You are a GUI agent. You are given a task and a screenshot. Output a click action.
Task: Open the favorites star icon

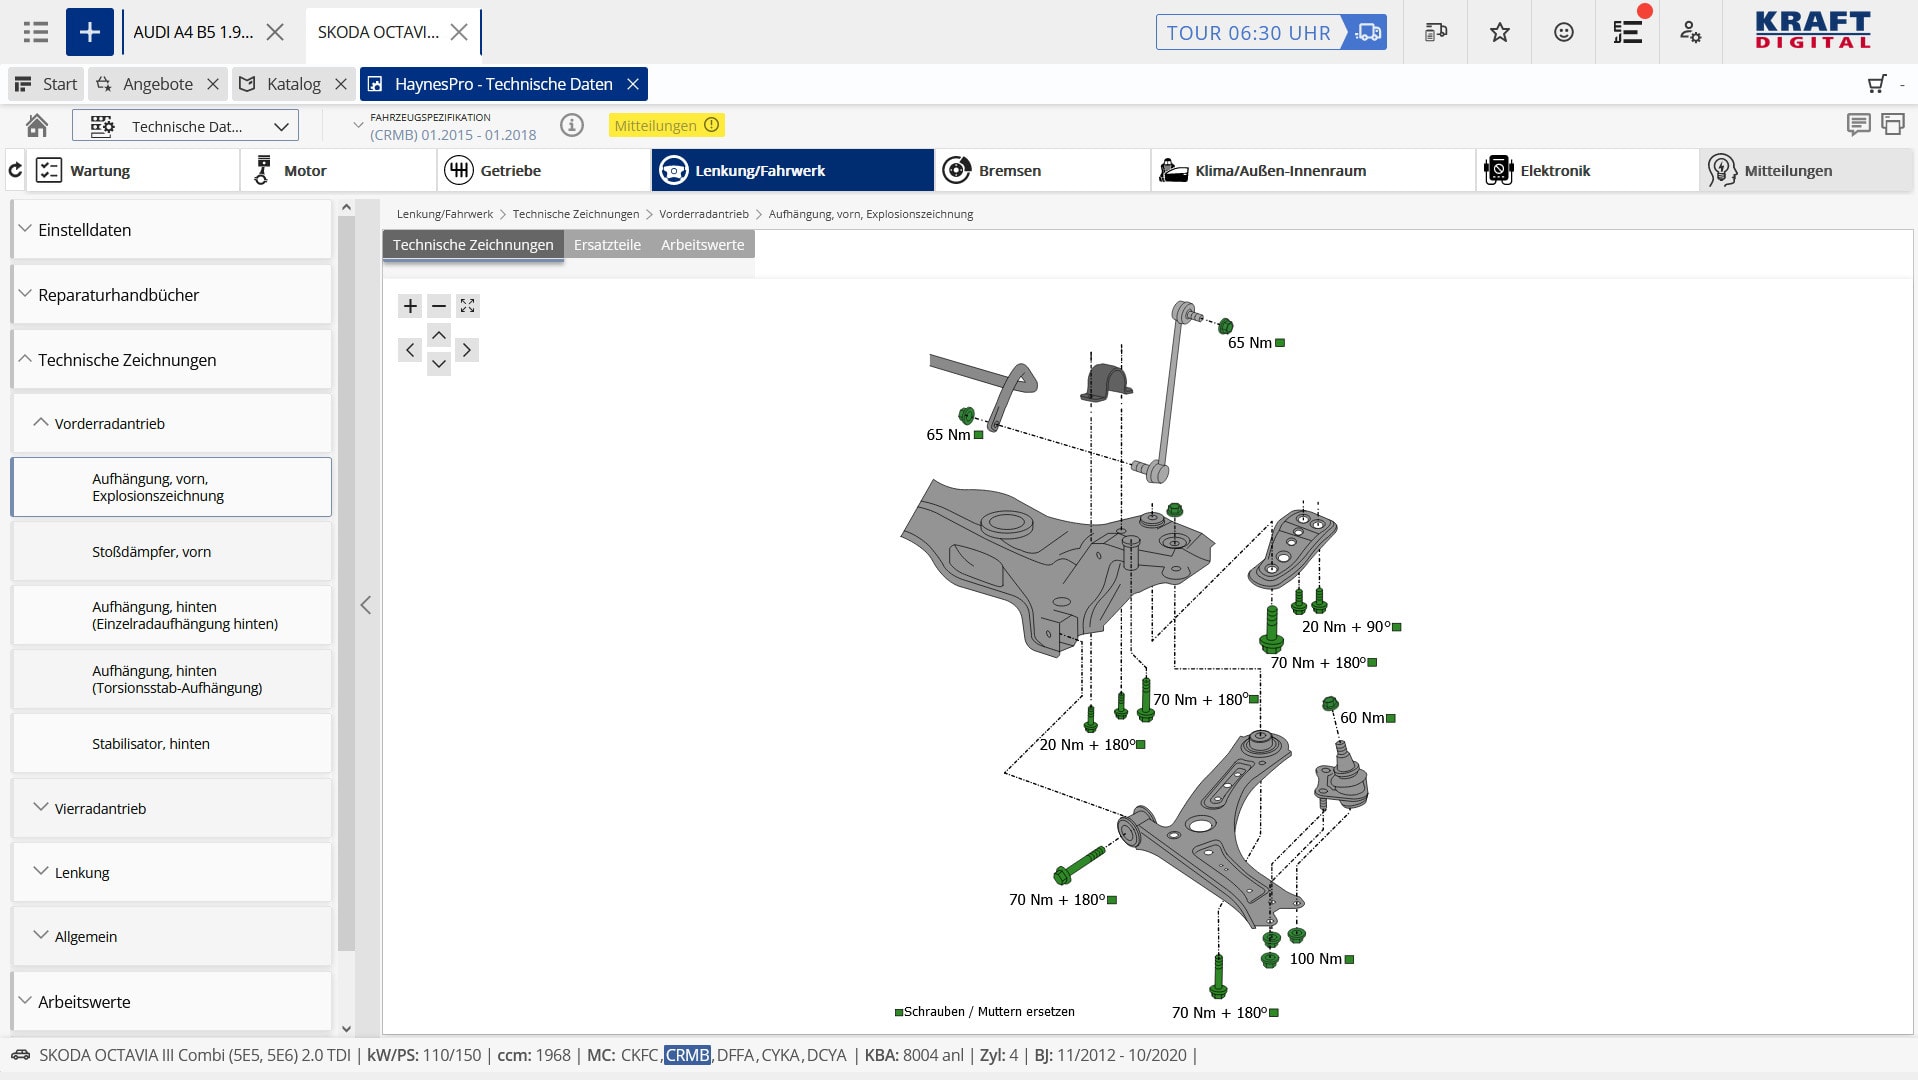point(1499,32)
